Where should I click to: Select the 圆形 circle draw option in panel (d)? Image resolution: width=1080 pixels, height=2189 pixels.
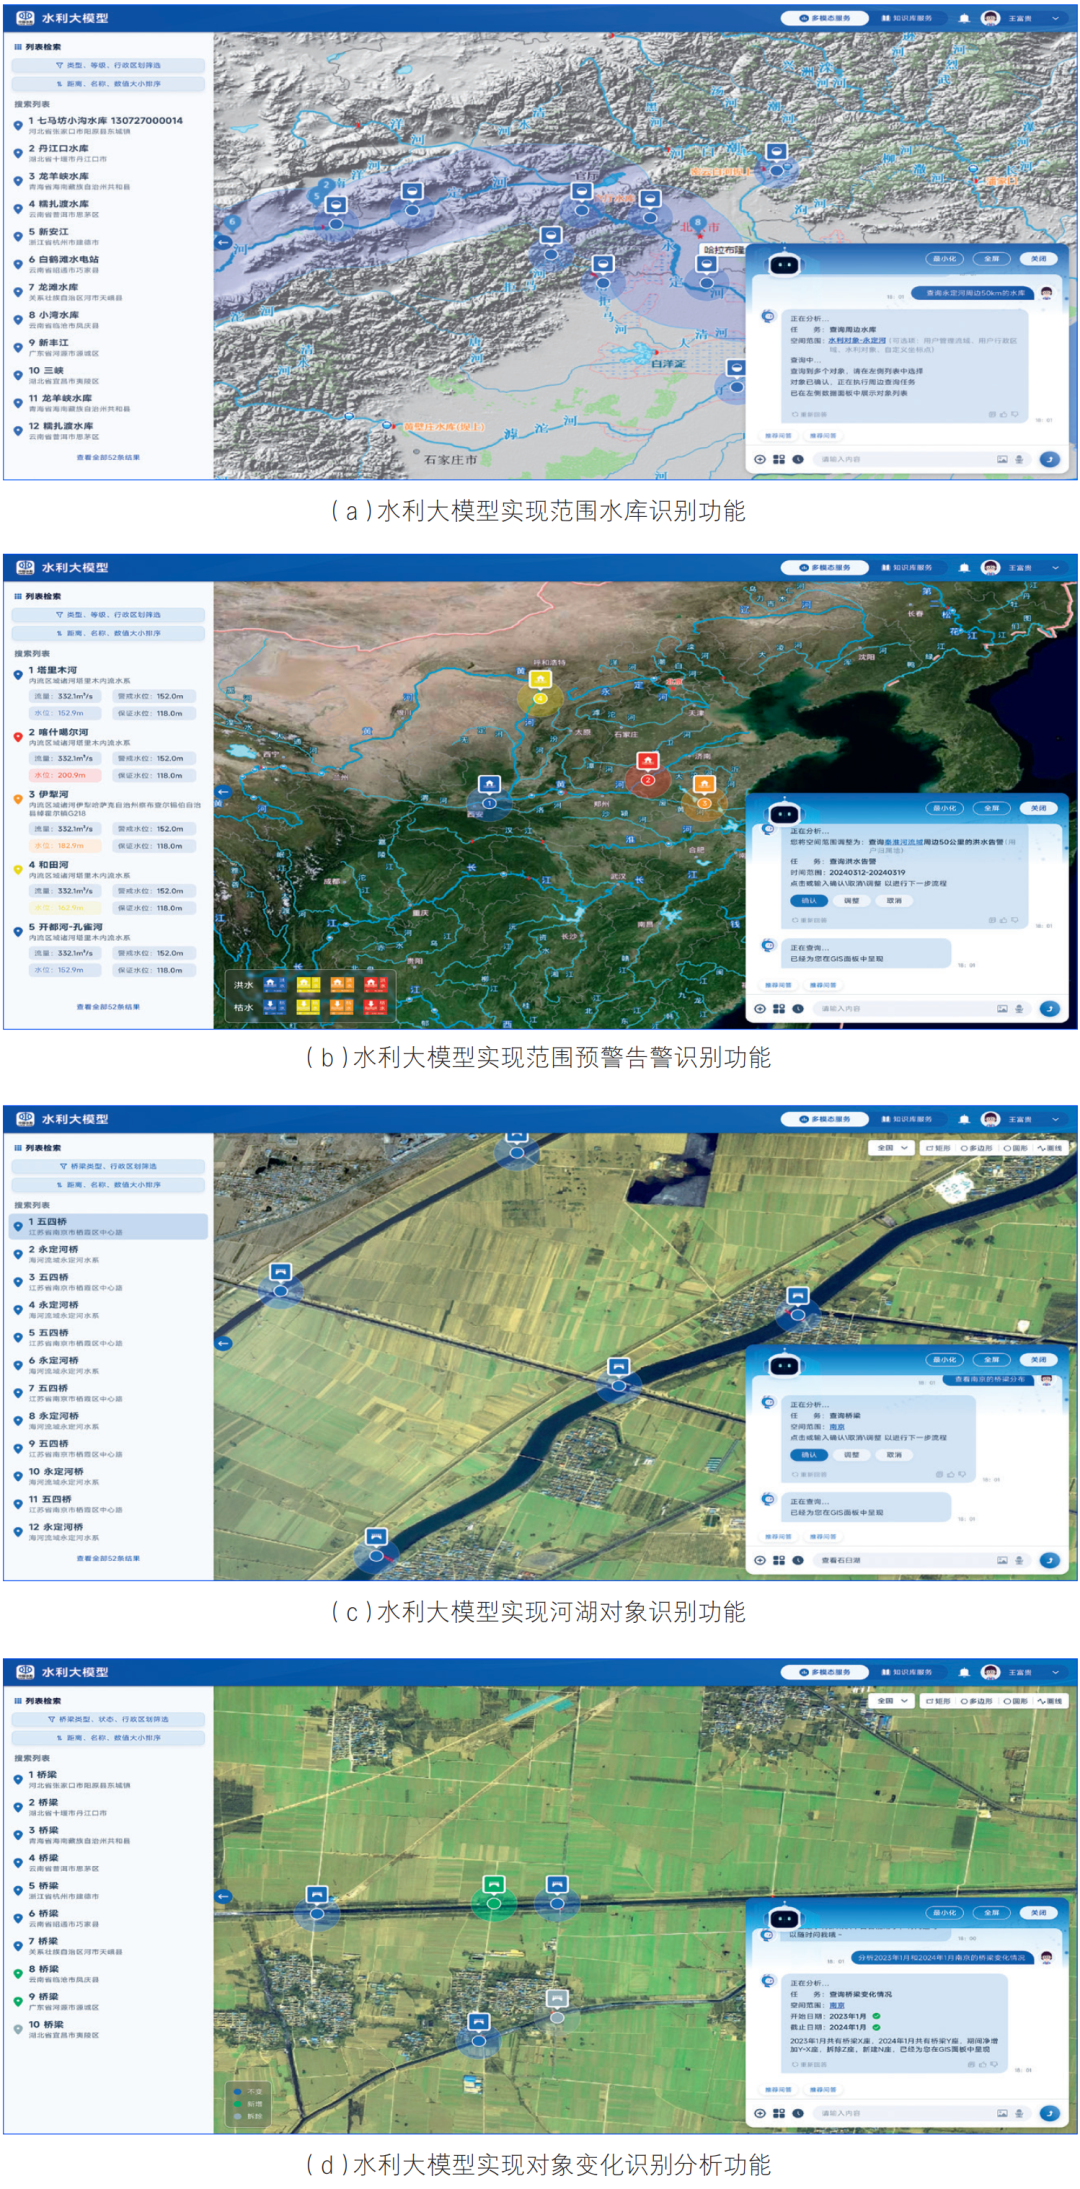tap(1015, 1701)
